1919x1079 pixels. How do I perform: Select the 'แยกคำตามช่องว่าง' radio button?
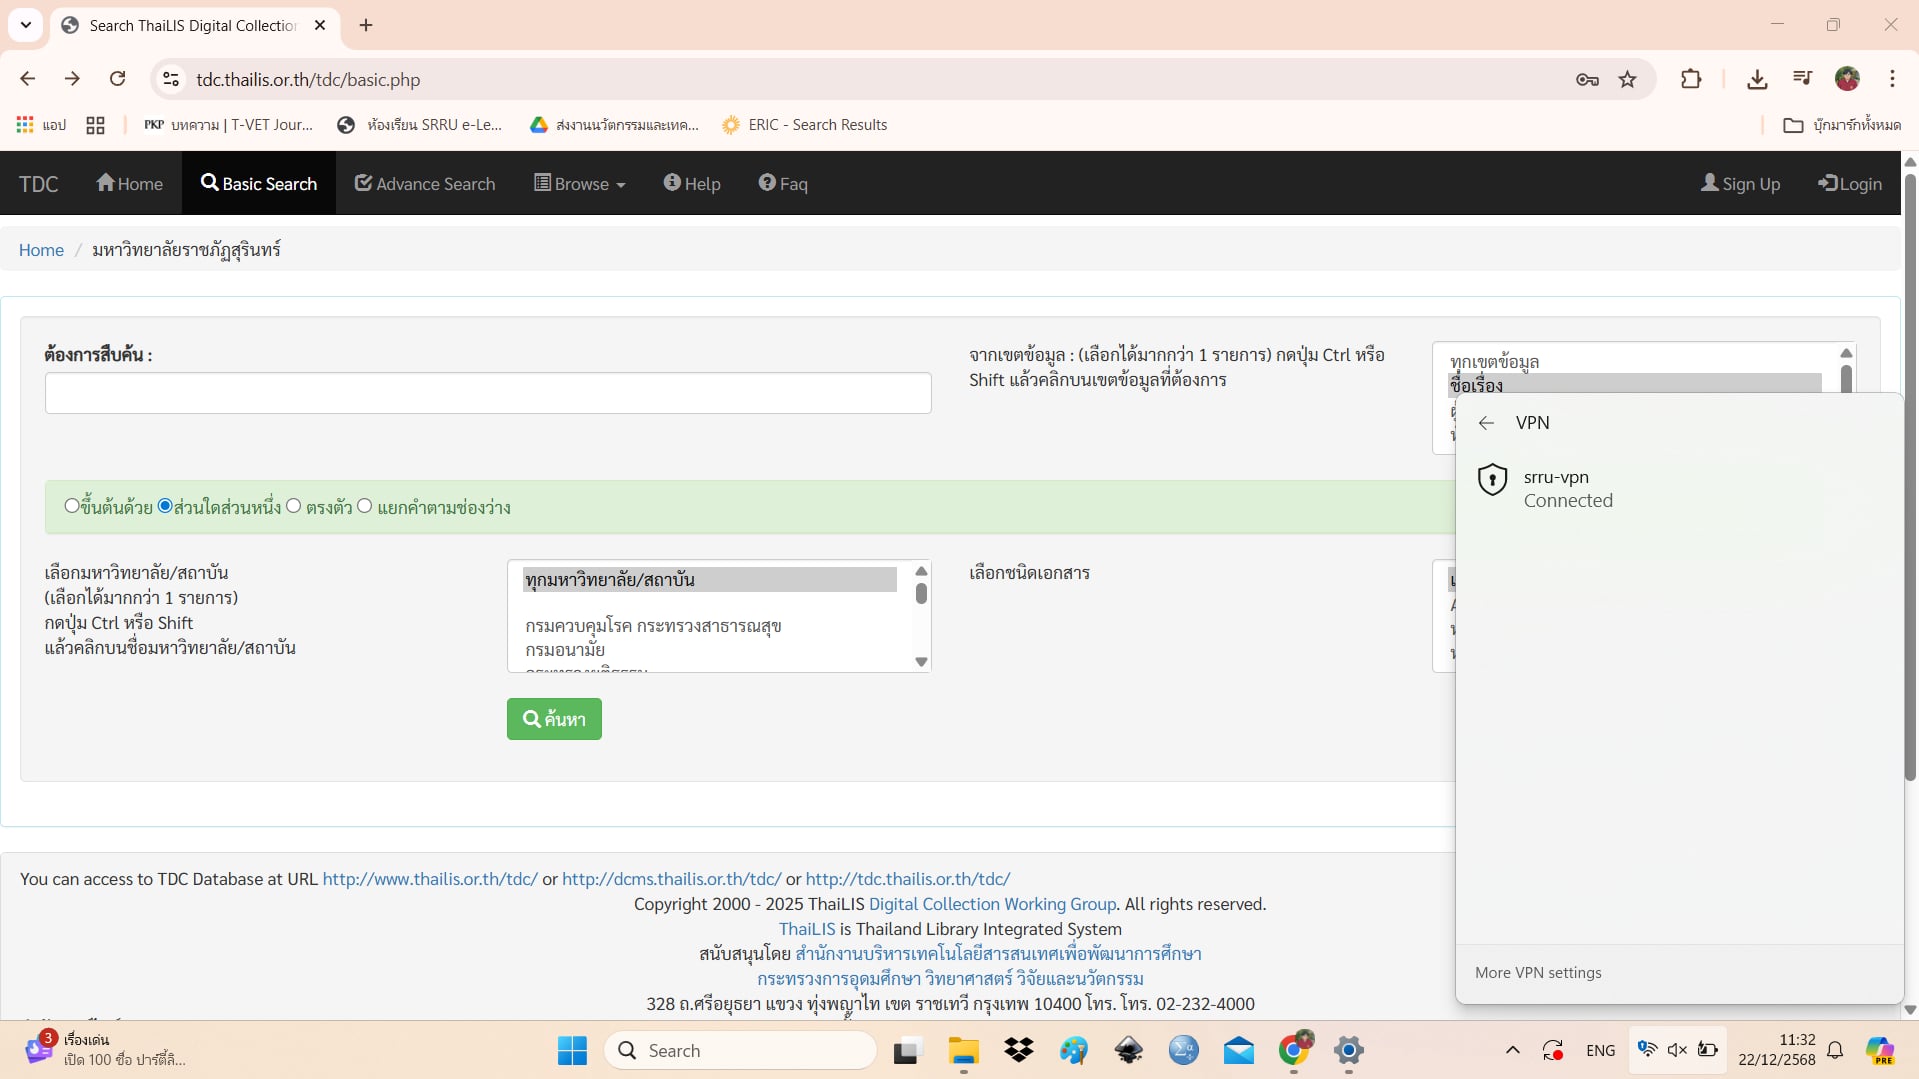[365, 506]
